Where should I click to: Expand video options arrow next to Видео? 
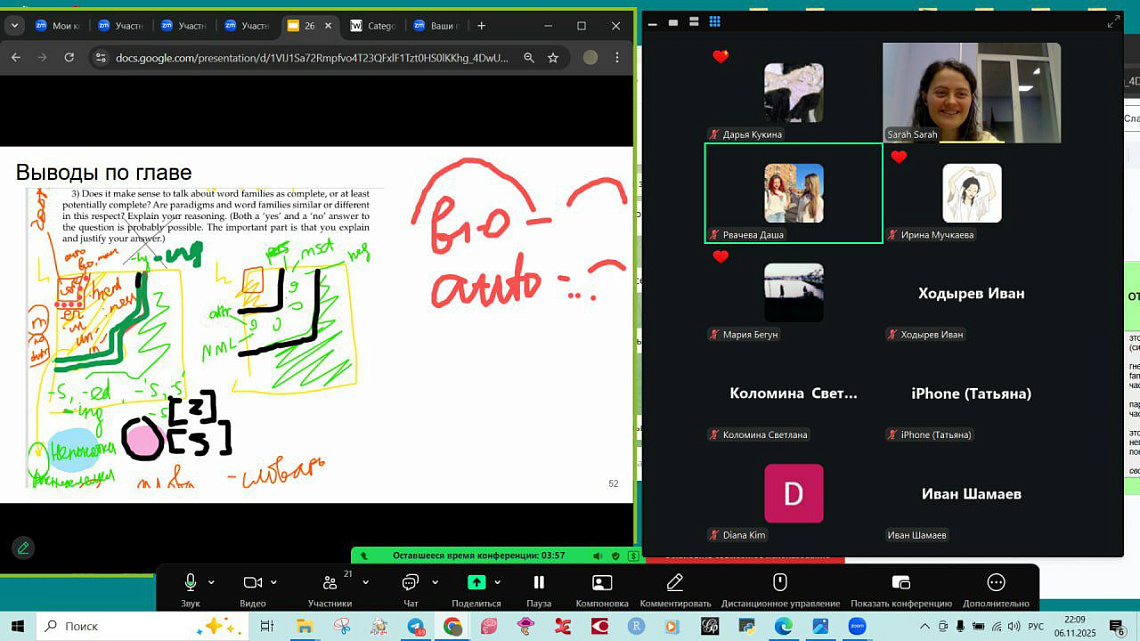[x=274, y=582]
